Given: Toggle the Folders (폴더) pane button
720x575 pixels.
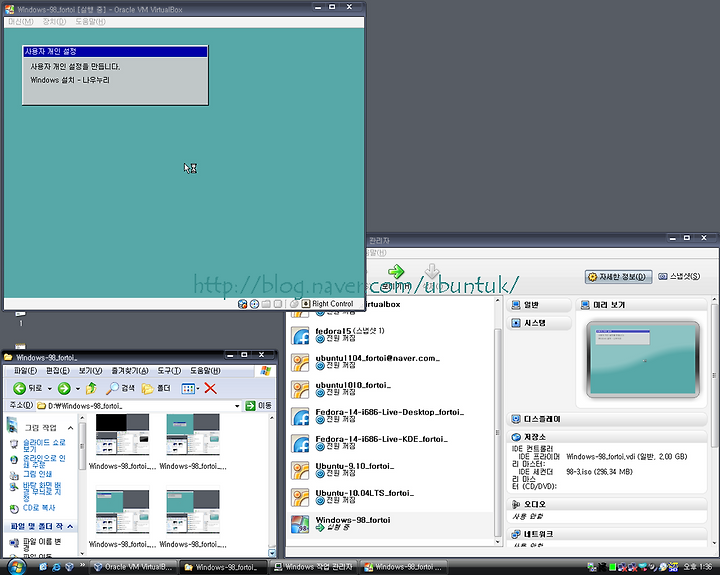Looking at the screenshot, I should (156, 389).
